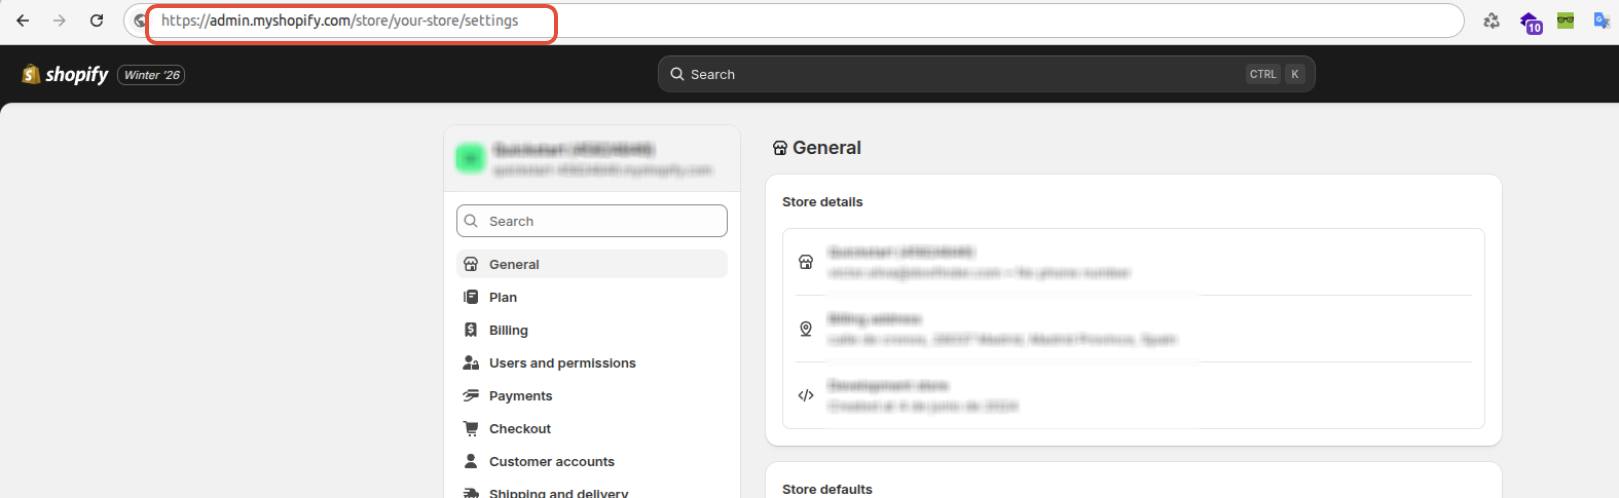
Task: Click the Store defaults heading
Action: (x=827, y=489)
